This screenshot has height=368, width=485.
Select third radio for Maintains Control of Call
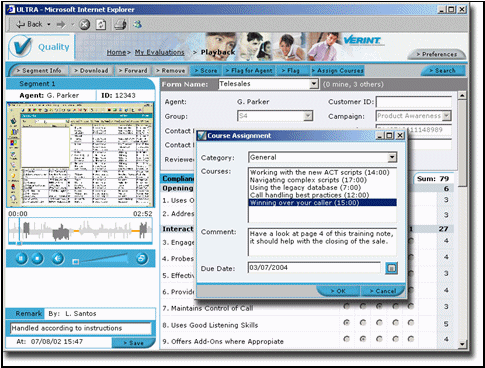[x=379, y=306]
